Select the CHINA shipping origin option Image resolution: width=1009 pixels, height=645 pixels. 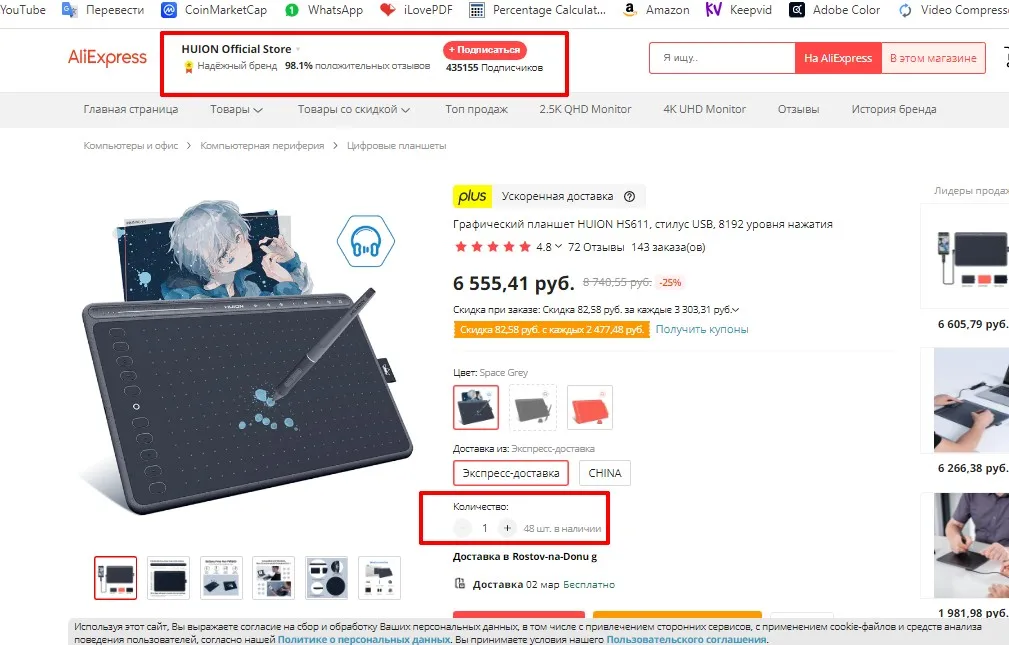(605, 473)
